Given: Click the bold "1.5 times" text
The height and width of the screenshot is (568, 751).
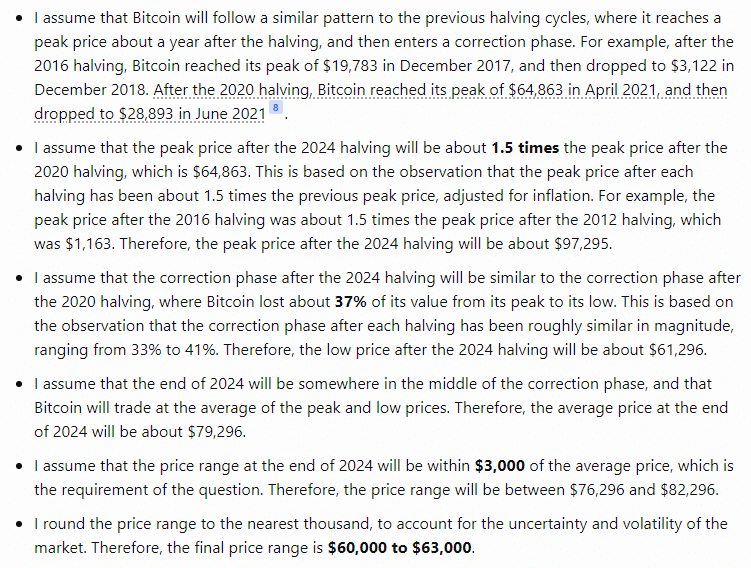Looking at the screenshot, I should click(526, 148).
